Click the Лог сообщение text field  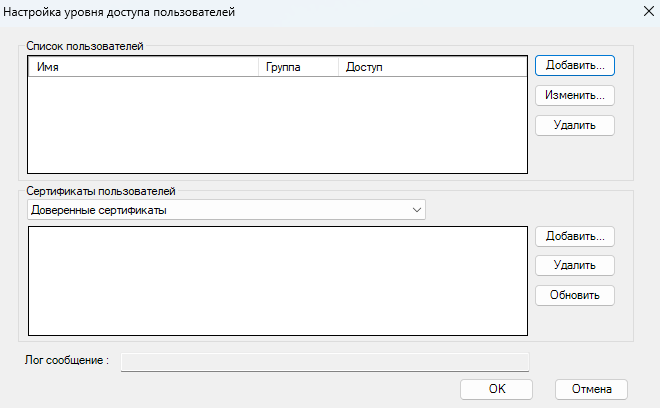coord(324,361)
